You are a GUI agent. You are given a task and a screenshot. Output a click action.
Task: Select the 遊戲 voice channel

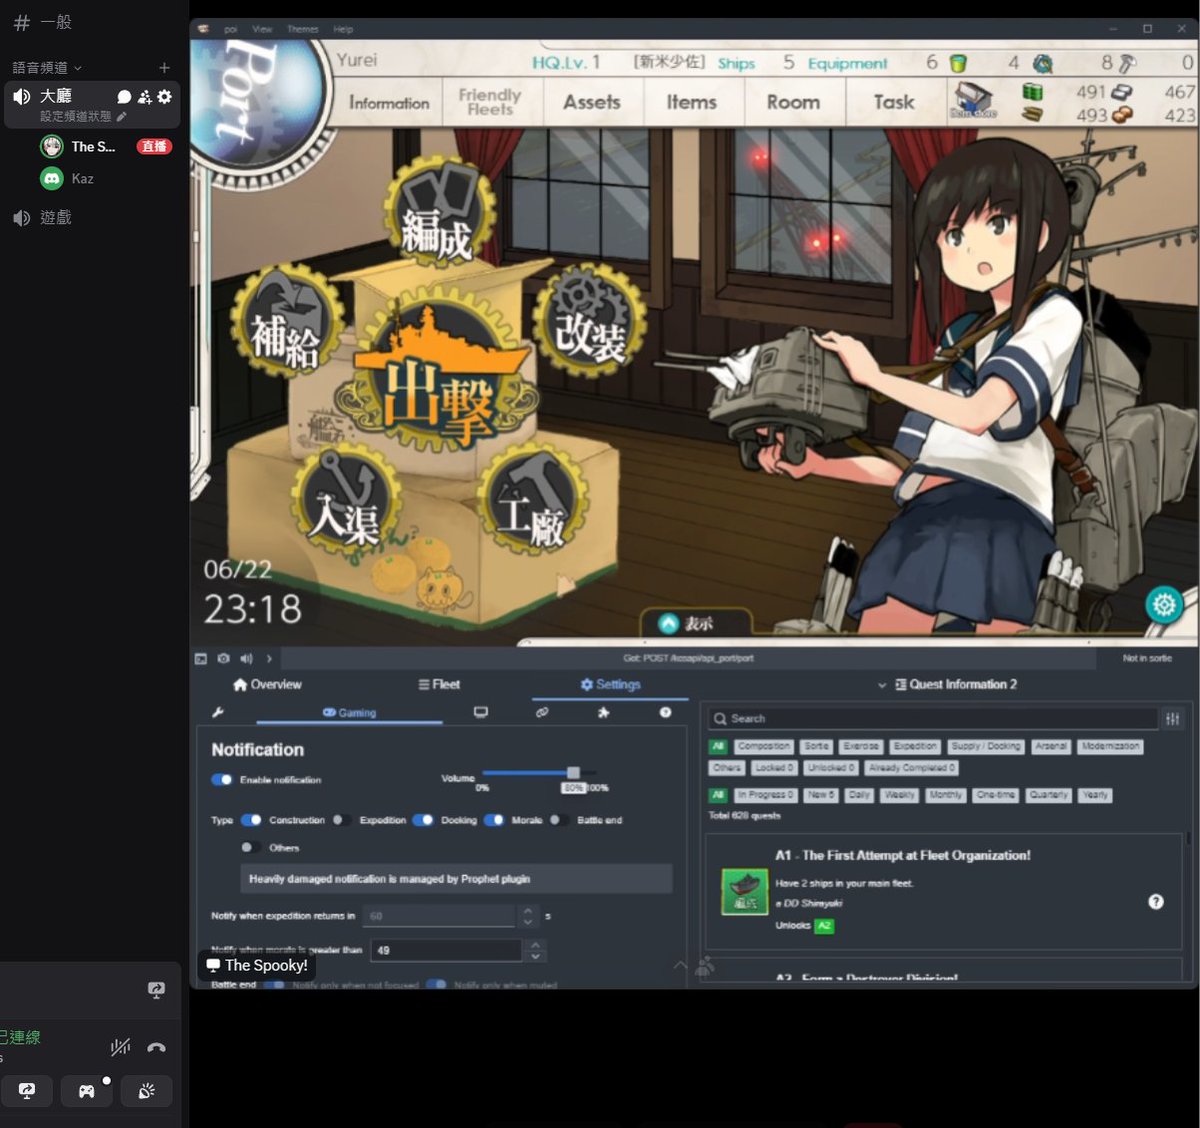(56, 218)
